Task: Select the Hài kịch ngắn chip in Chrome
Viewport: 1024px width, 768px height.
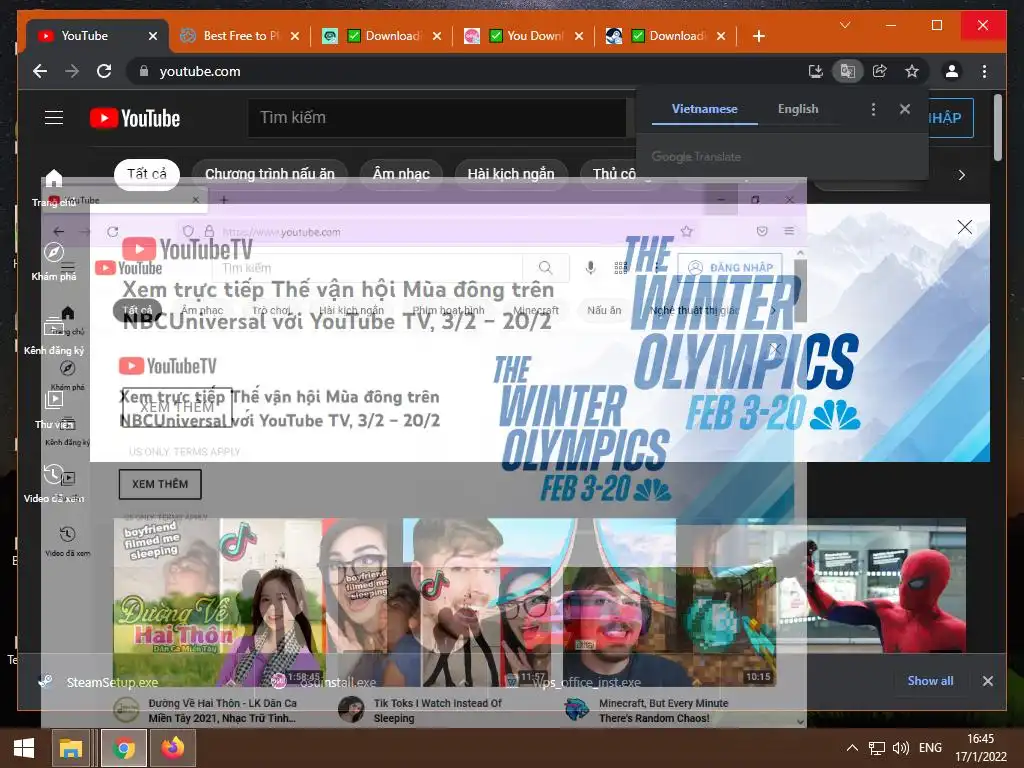Action: click(x=511, y=174)
